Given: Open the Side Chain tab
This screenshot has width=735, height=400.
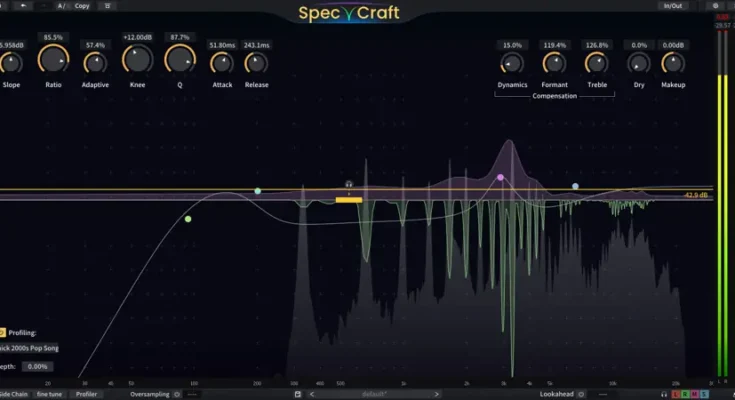Looking at the screenshot, I should (14, 394).
